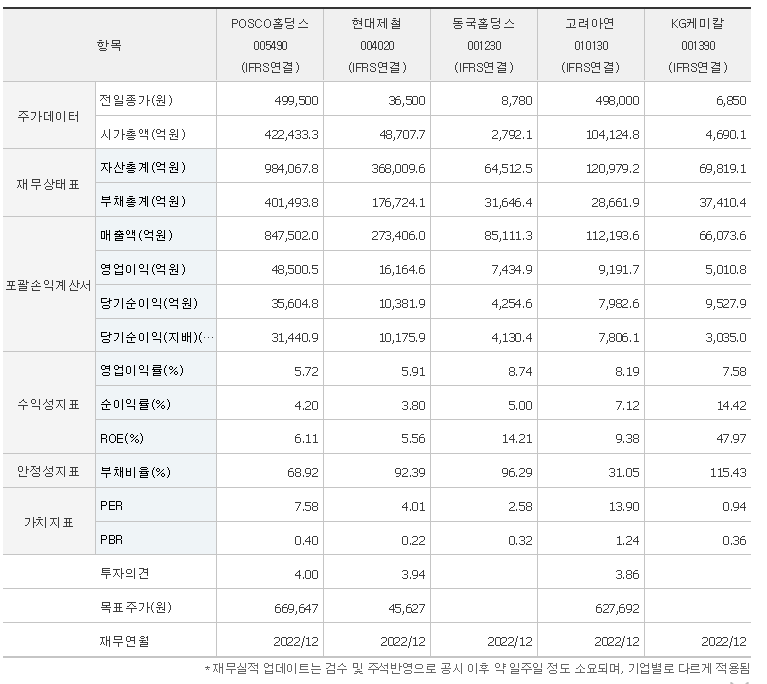The image size is (767, 684).
Task: Click the 순이익률(%) row label
Action: (x=135, y=405)
